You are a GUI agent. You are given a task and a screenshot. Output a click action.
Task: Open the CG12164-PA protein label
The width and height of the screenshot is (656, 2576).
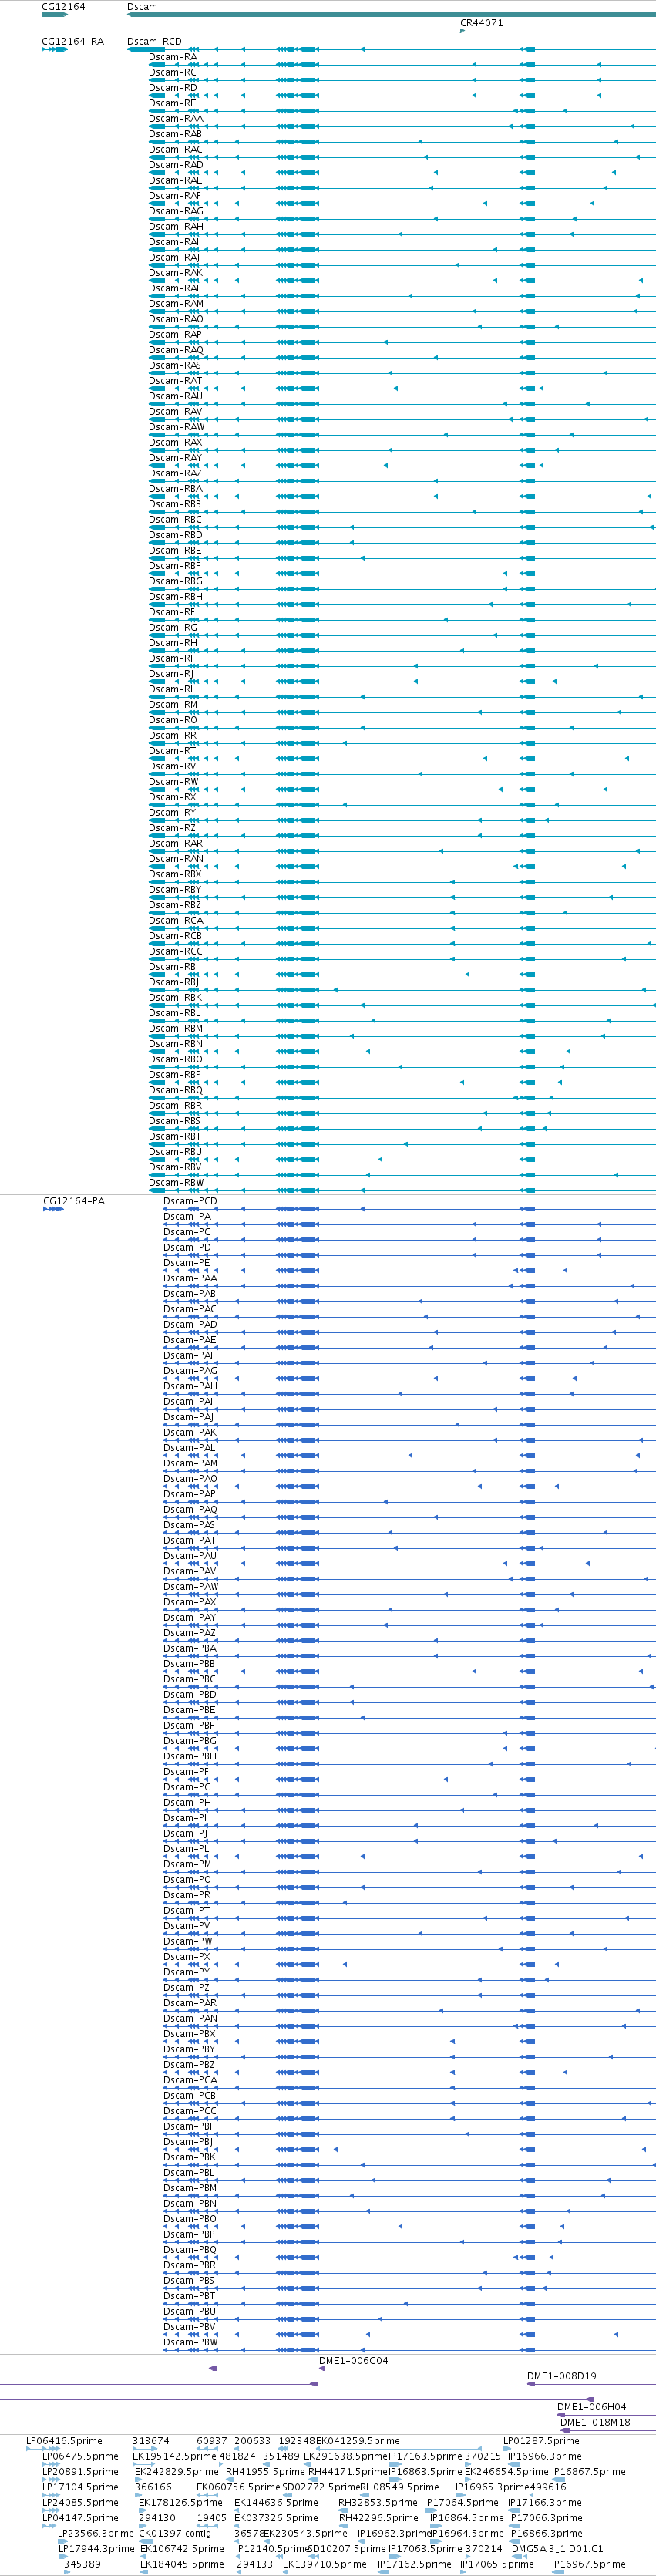click(73, 1201)
